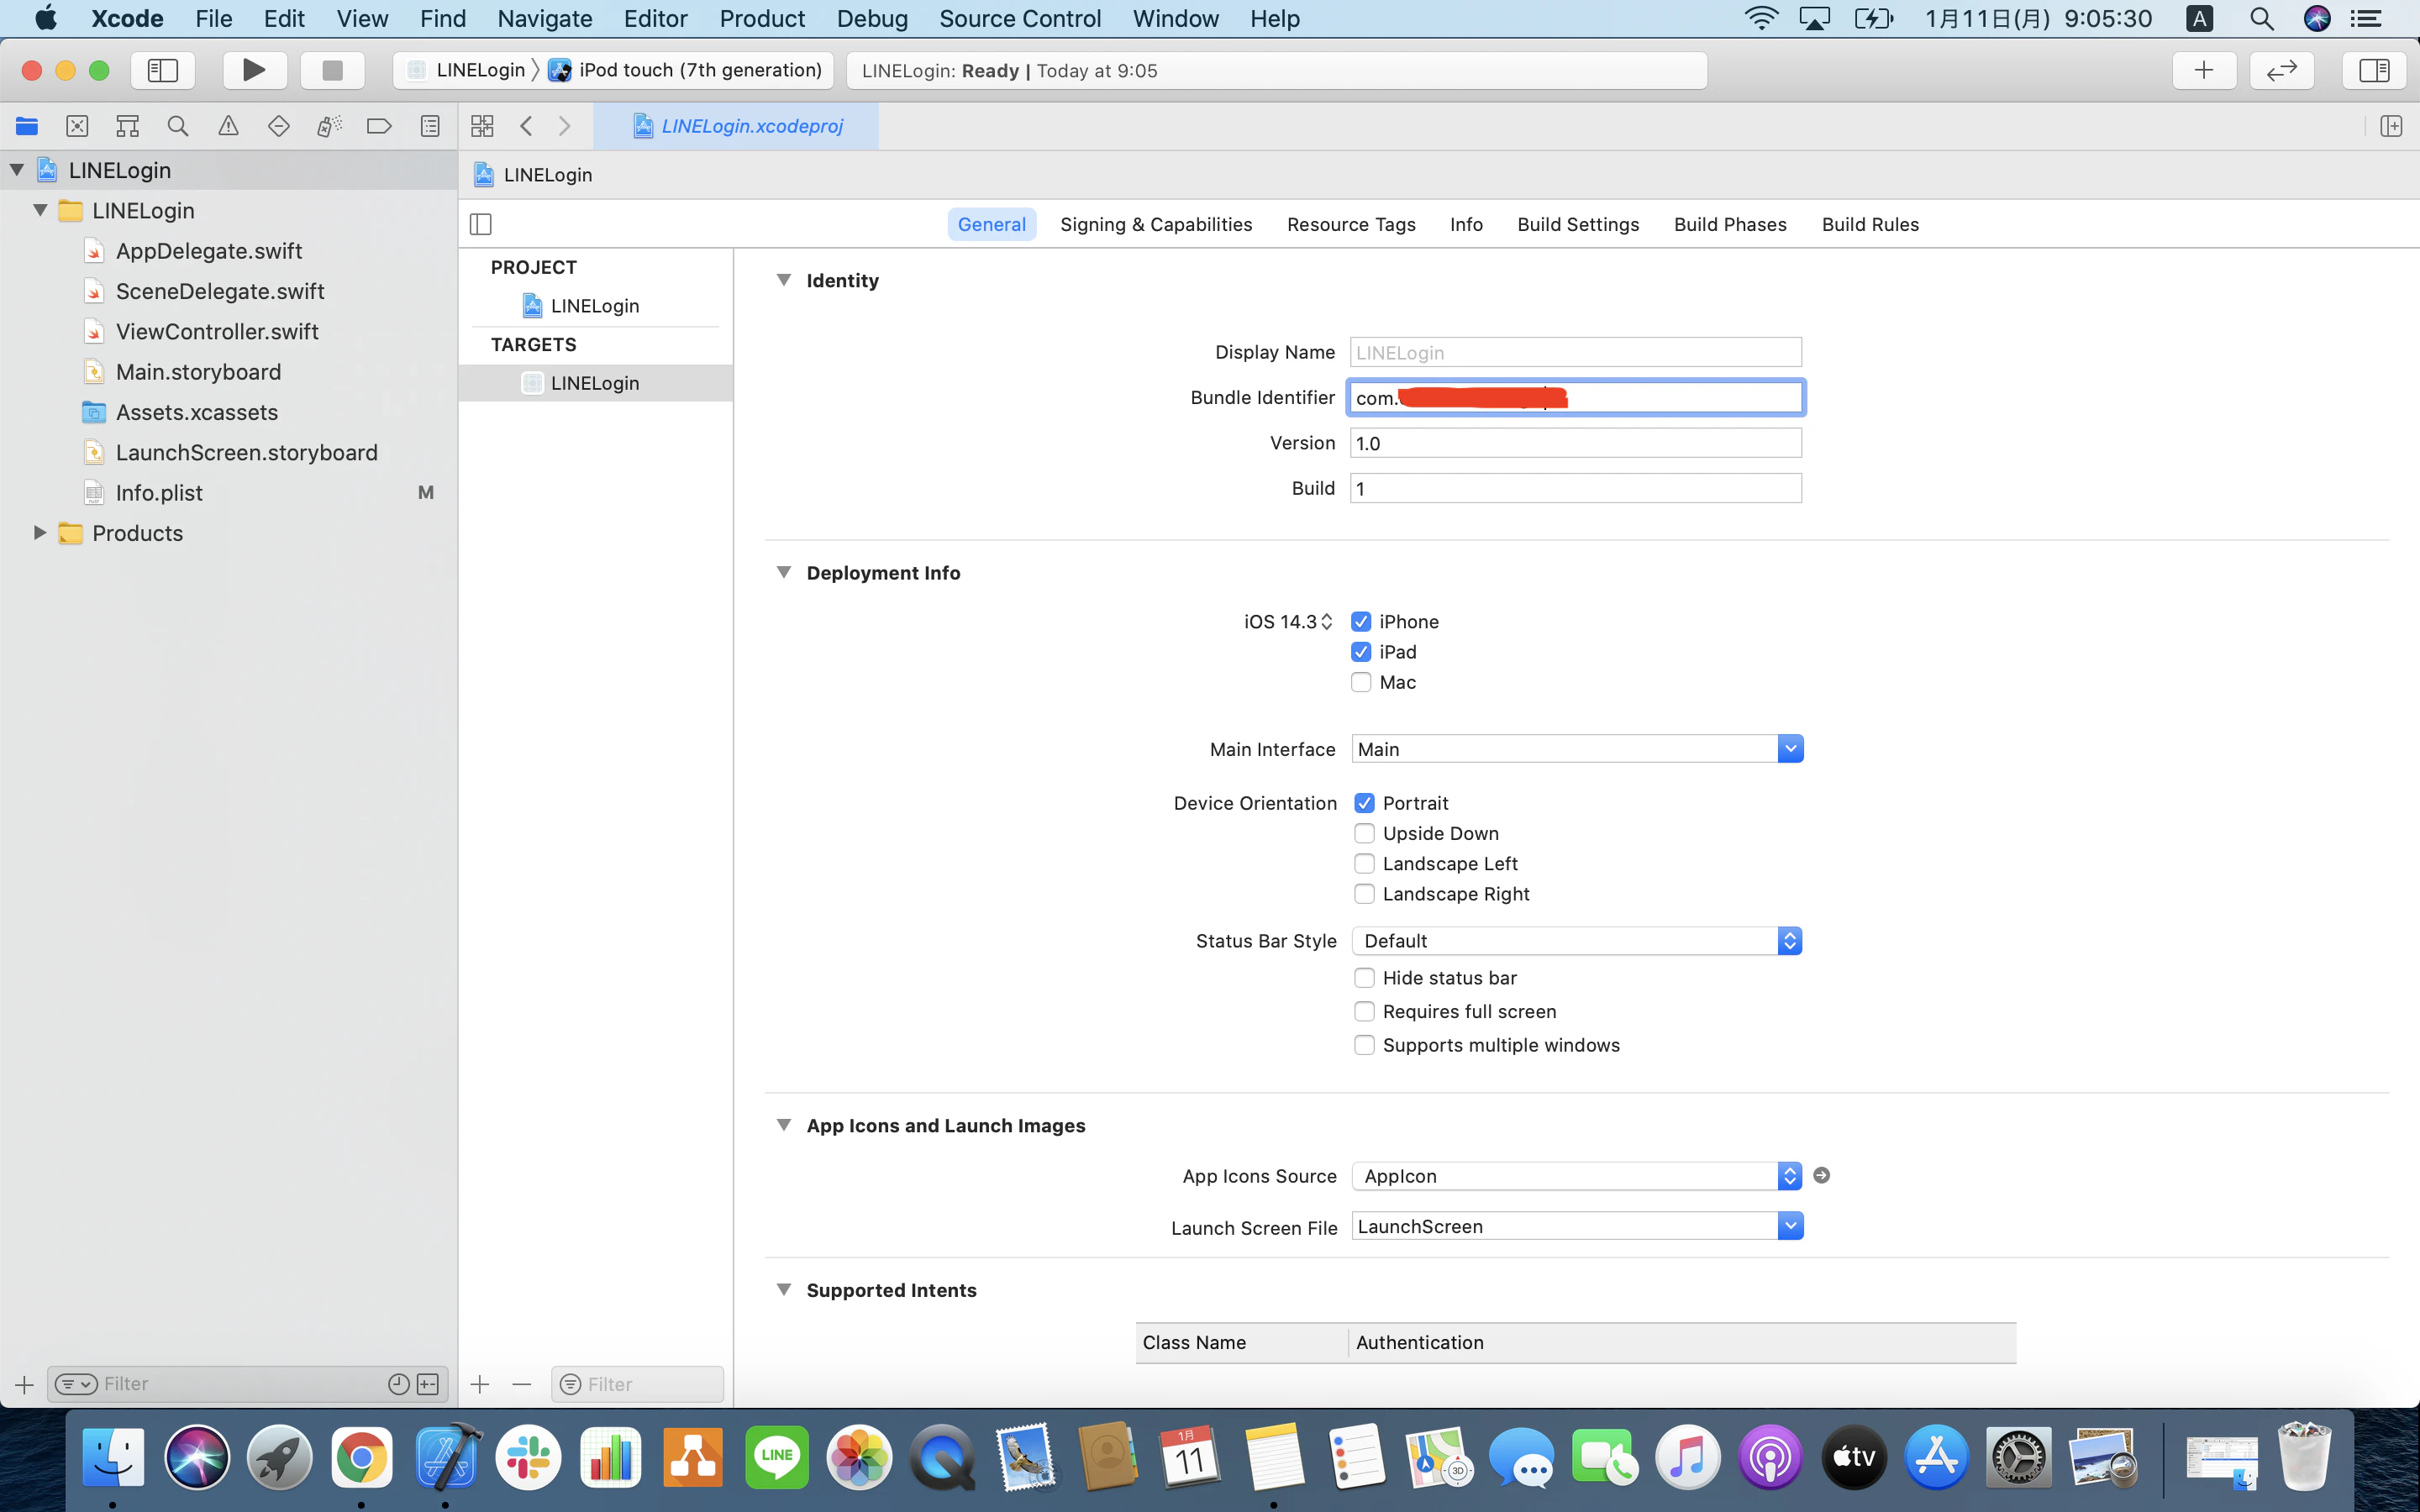Open the source control navigator
This screenshot has height=1512, width=2420.
(77, 126)
